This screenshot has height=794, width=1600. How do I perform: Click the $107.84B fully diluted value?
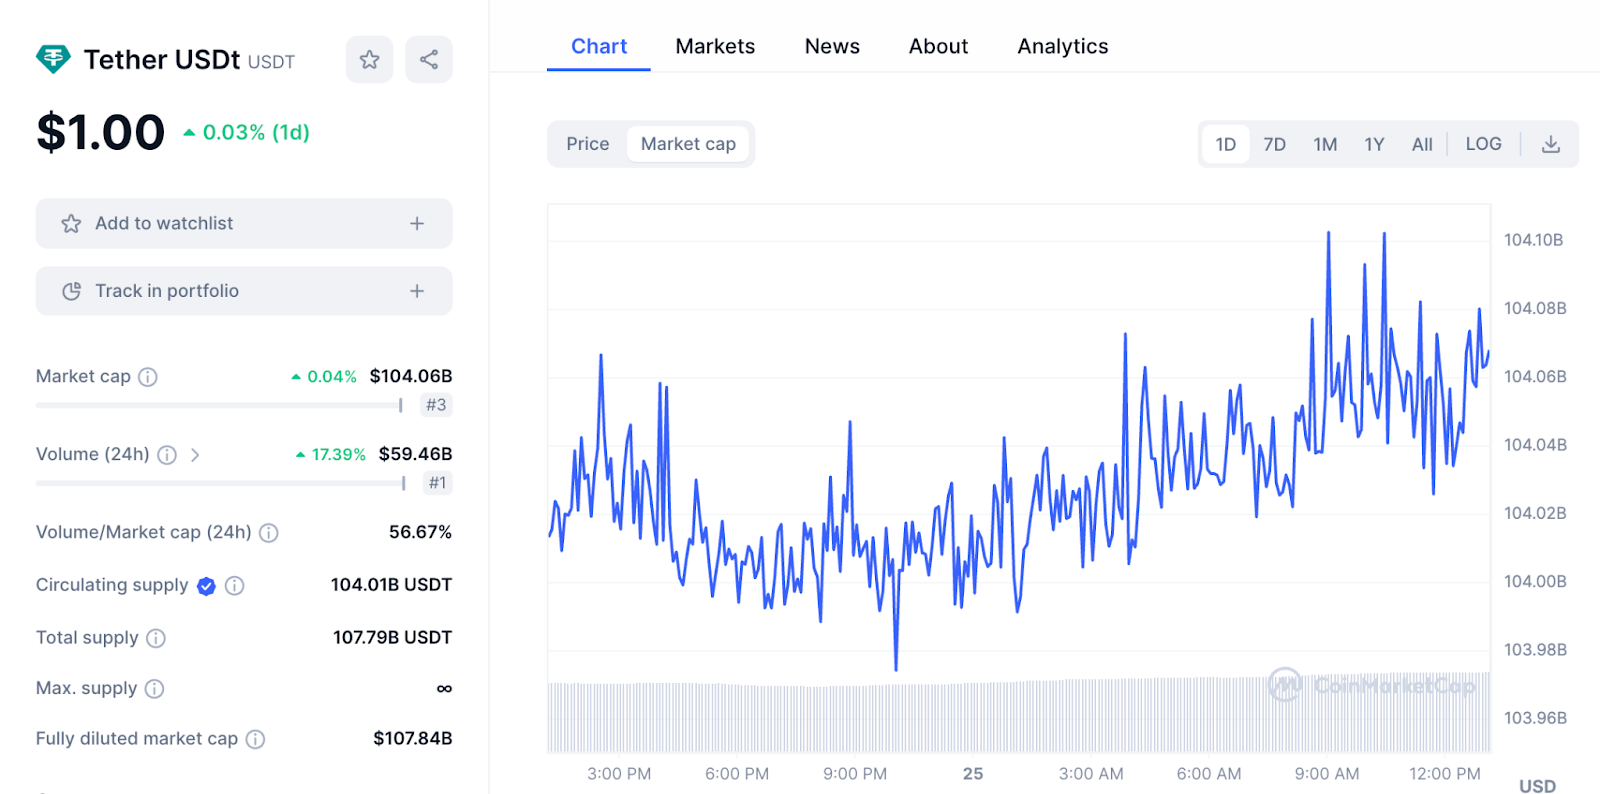click(412, 739)
